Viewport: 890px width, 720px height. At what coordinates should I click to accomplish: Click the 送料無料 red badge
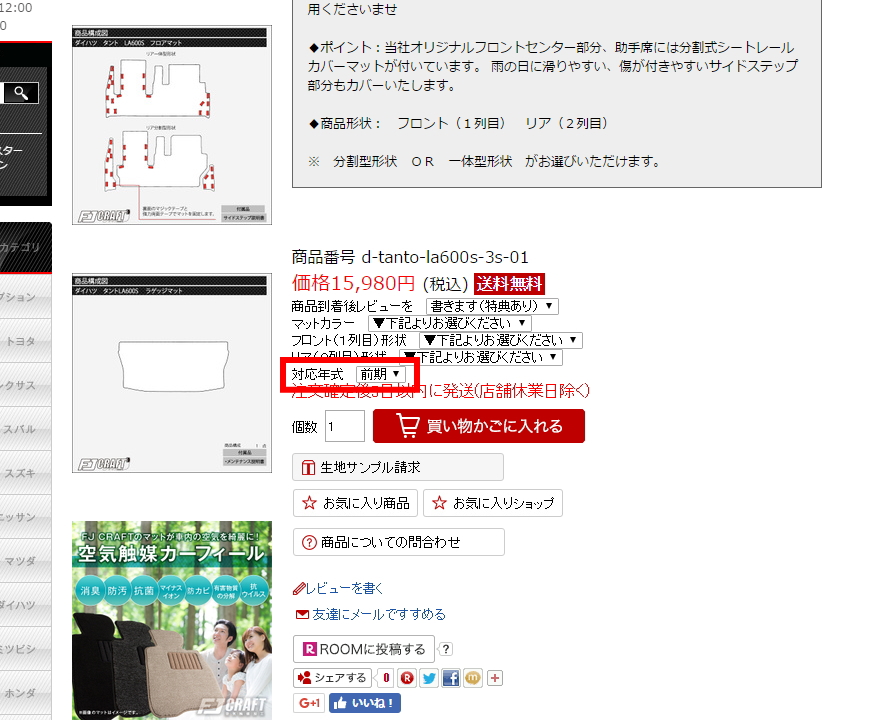point(510,283)
